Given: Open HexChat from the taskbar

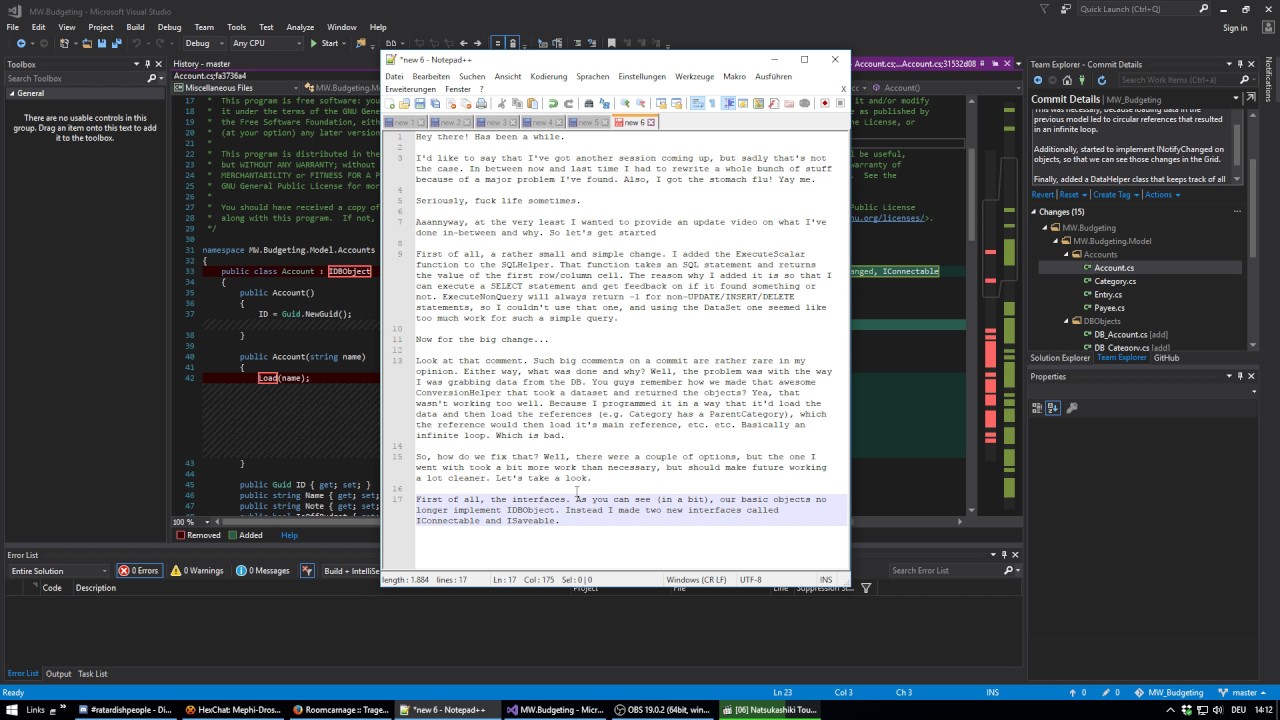Looking at the screenshot, I should pos(231,710).
